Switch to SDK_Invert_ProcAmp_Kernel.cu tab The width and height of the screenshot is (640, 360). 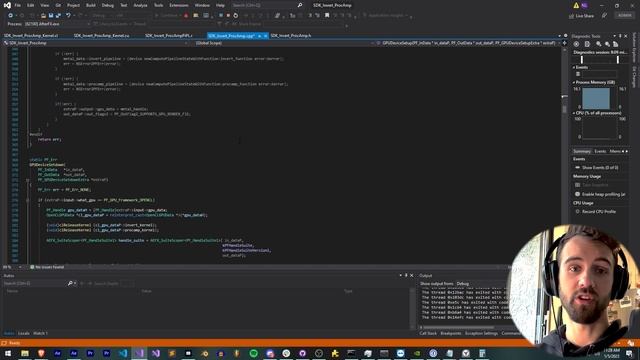tap(101, 36)
